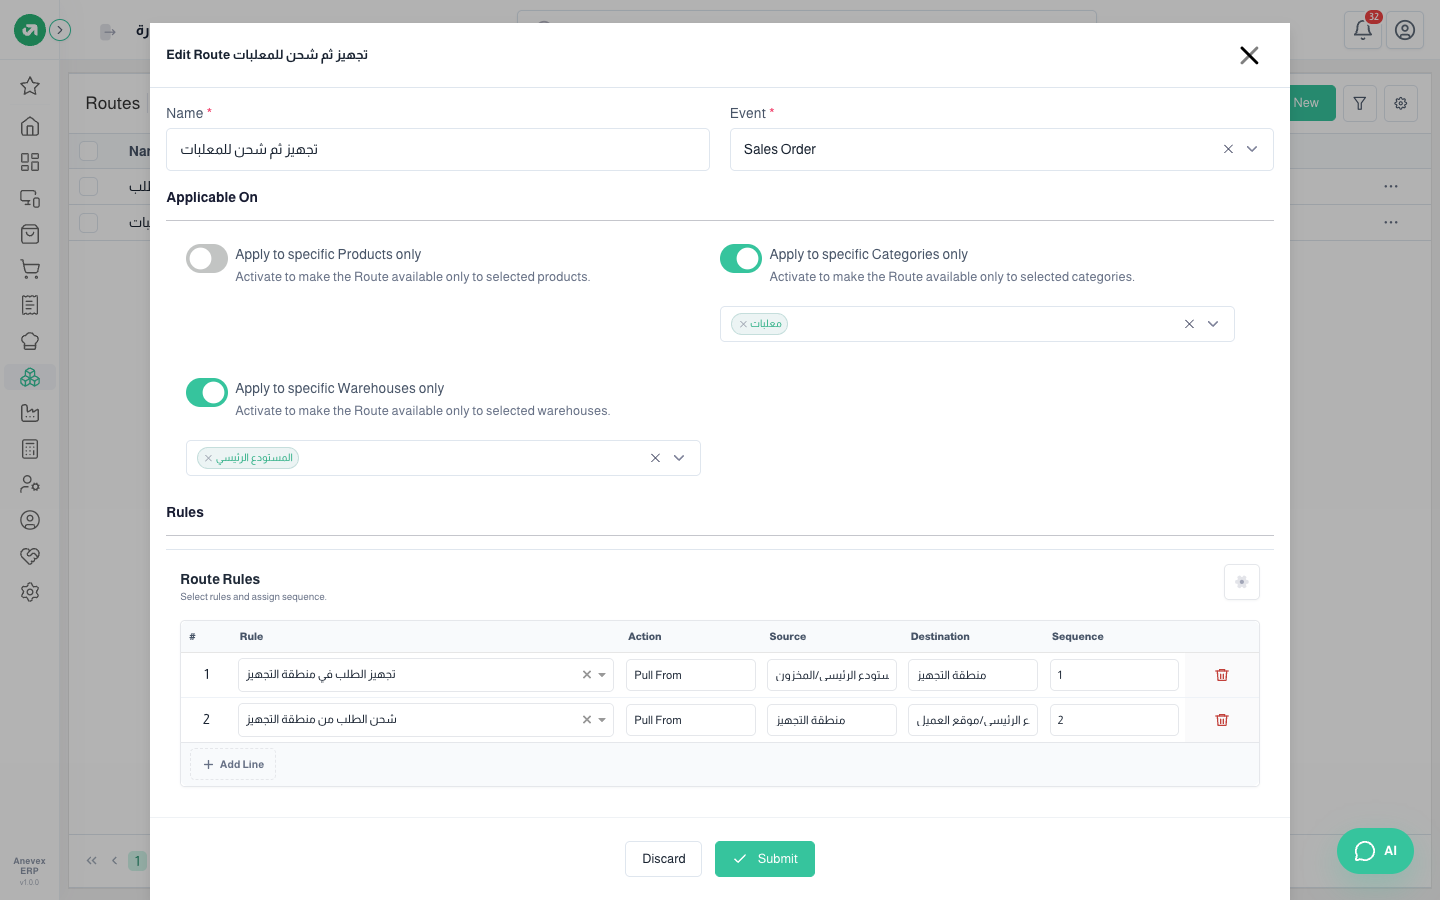Edit Sequence field of row 2

click(x=1114, y=720)
